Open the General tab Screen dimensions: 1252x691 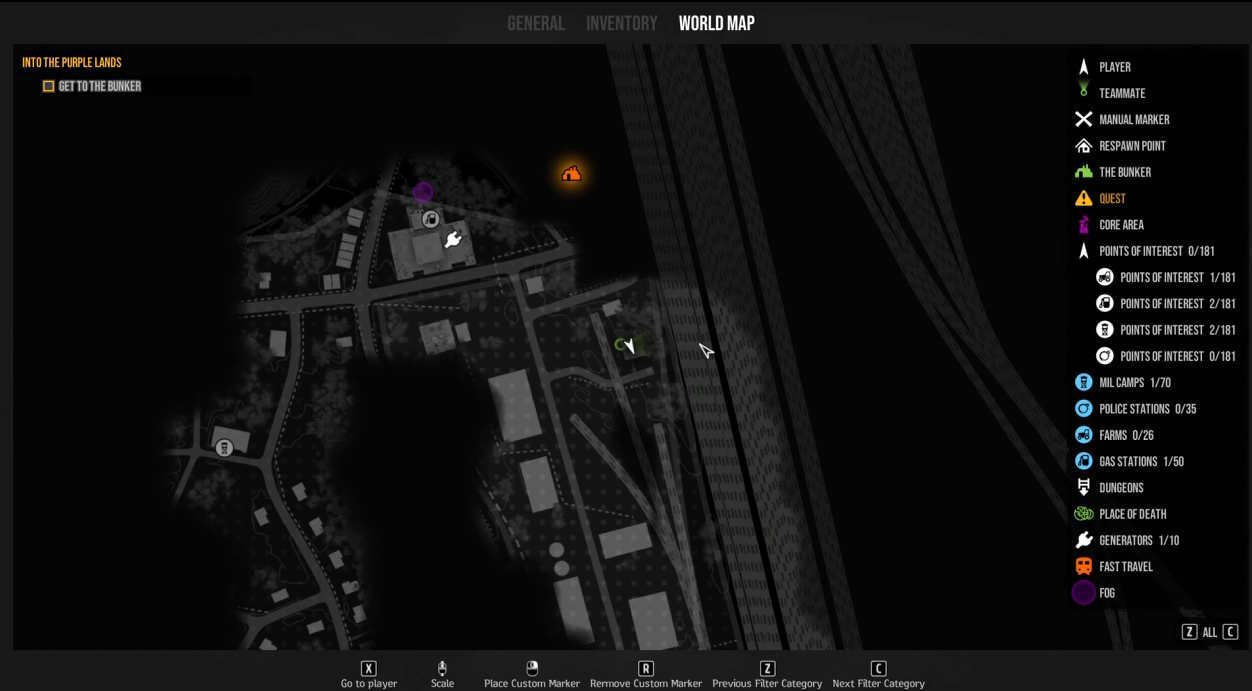[x=536, y=23]
